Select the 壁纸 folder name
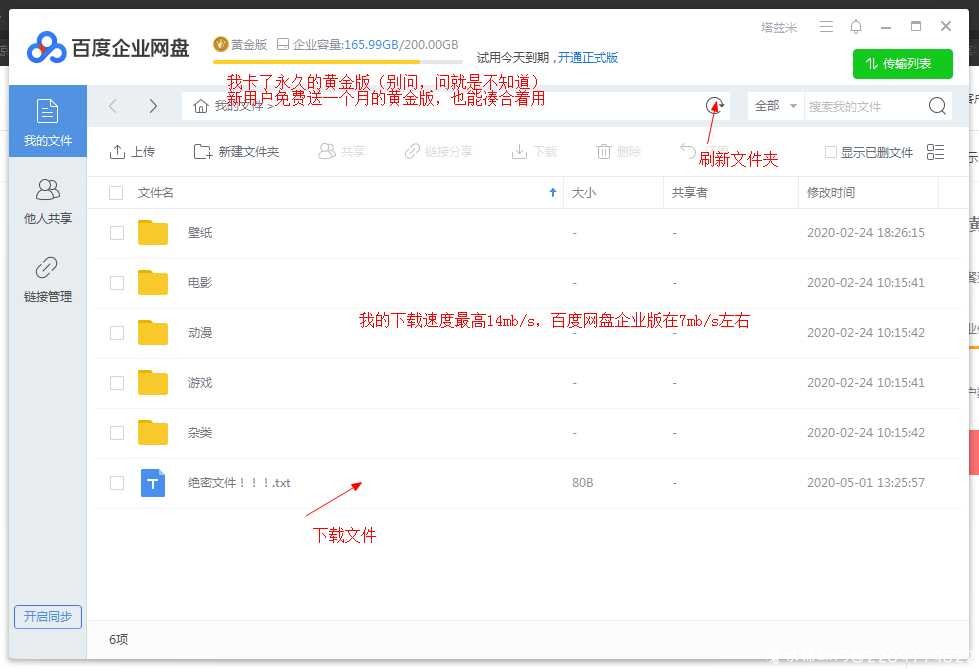Screen dimensions: 979x669 [200, 233]
